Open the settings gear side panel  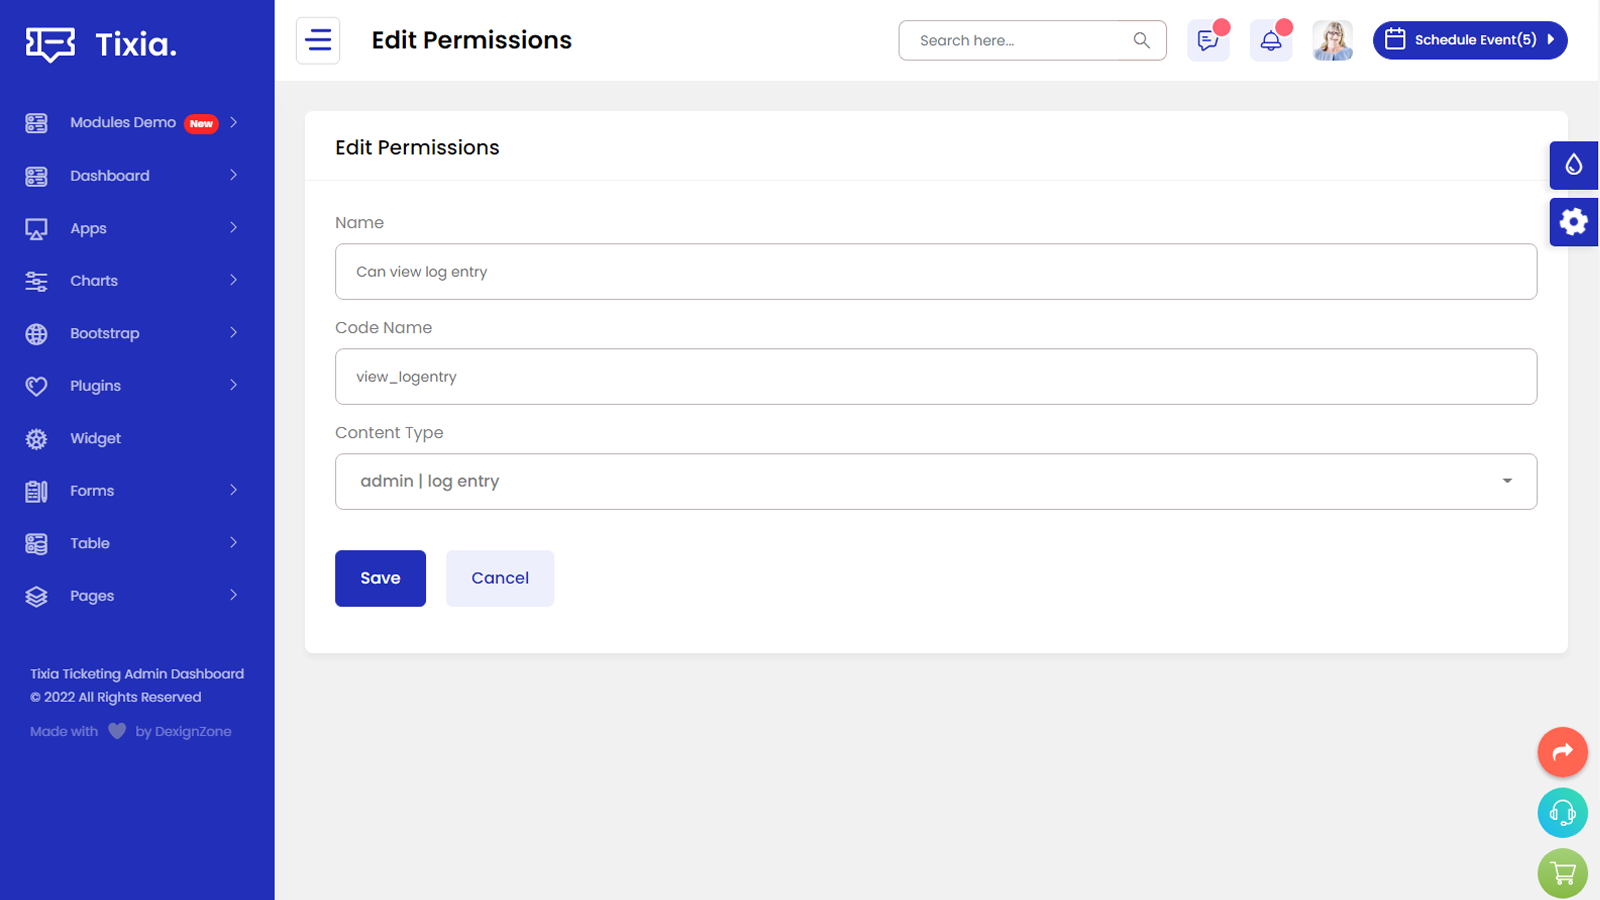[x=1573, y=222]
